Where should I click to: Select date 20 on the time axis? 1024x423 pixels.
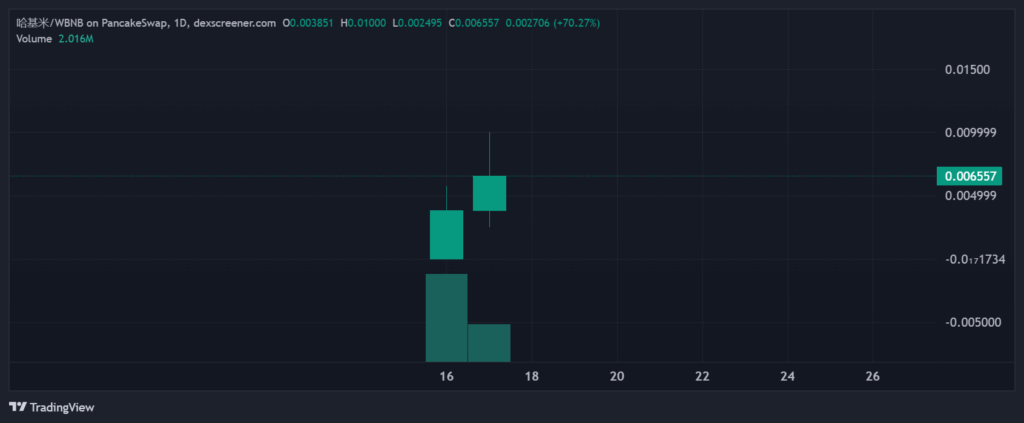(x=616, y=376)
